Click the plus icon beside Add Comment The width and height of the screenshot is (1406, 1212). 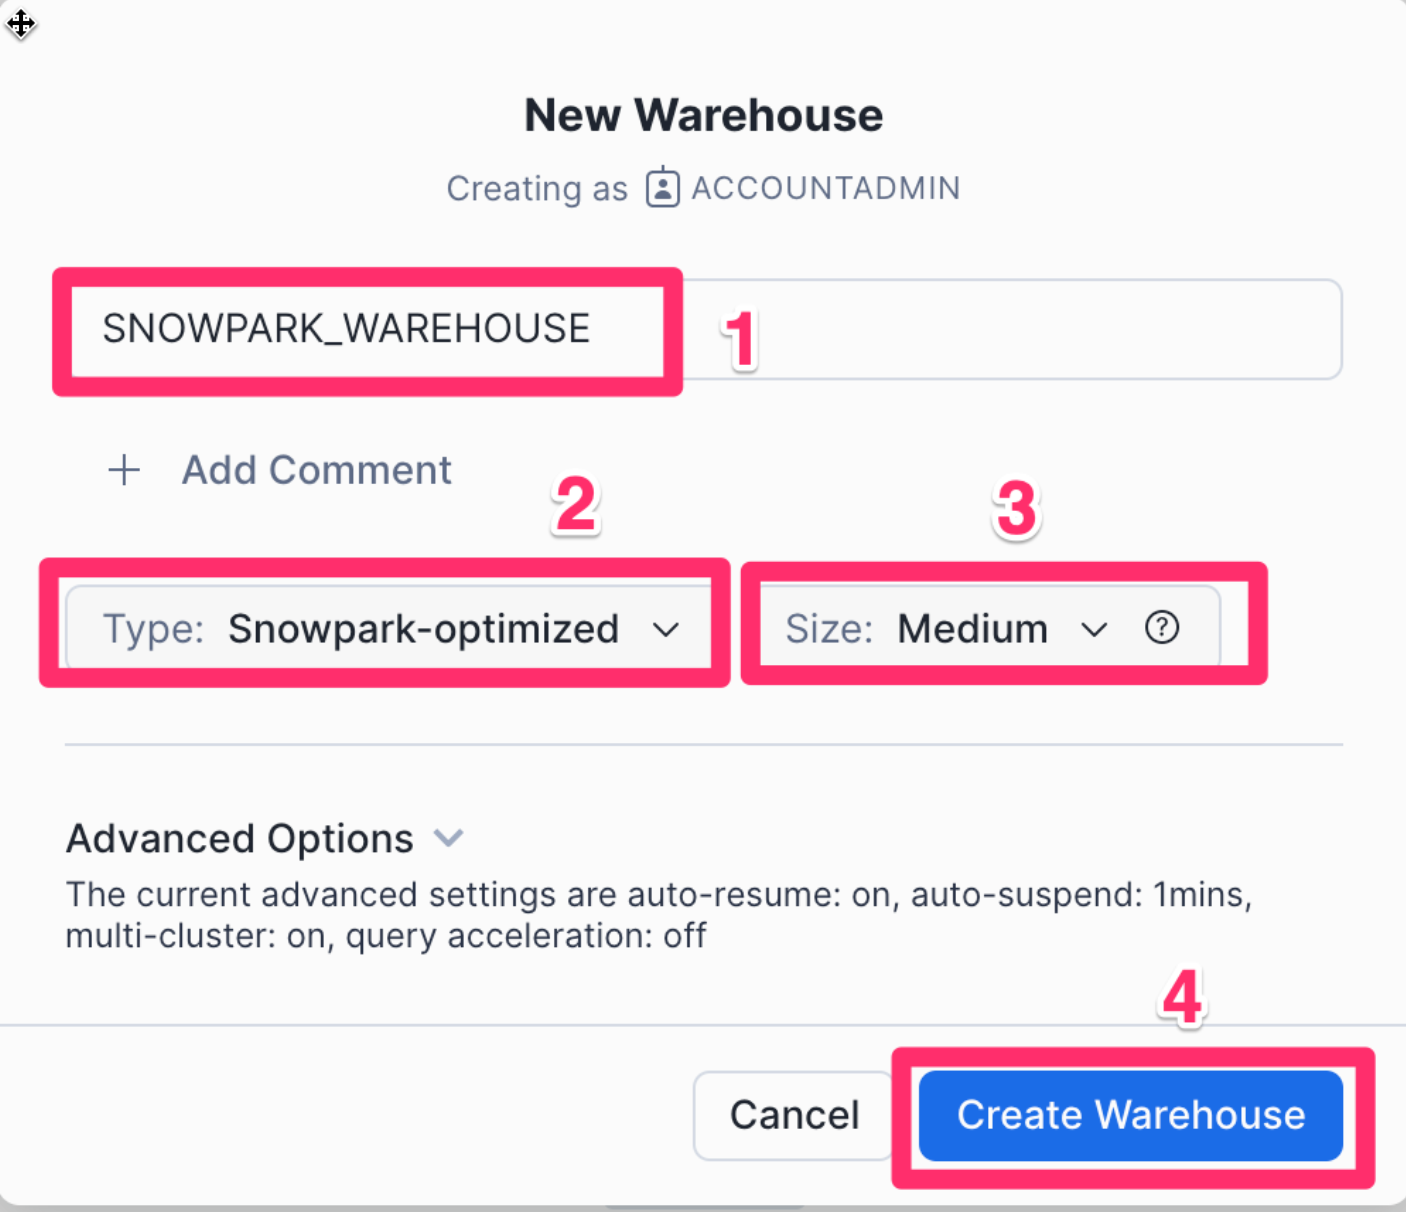124,470
